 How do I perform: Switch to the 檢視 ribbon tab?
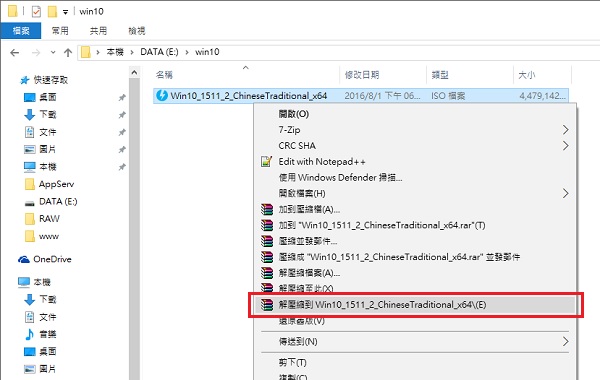tap(137, 31)
